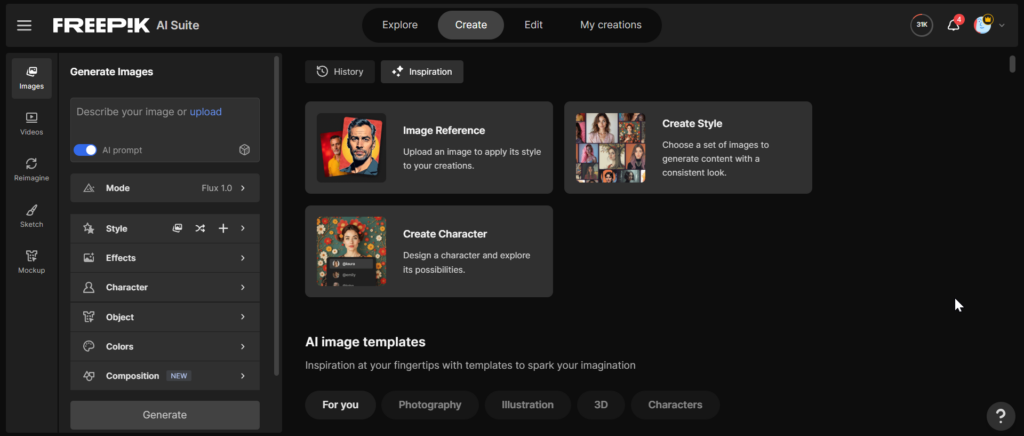Image resolution: width=1024 pixels, height=436 pixels.
Task: Open the Reimagine tool
Action: tap(32, 168)
